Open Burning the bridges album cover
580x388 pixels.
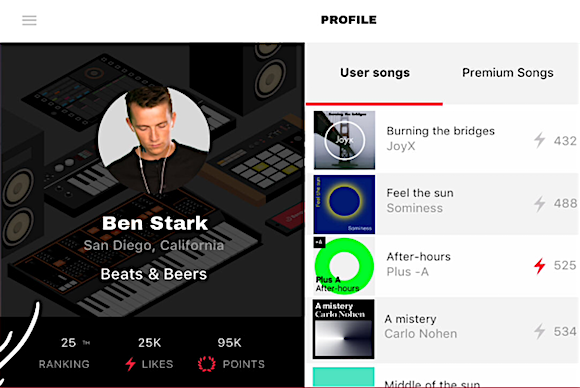[344, 140]
